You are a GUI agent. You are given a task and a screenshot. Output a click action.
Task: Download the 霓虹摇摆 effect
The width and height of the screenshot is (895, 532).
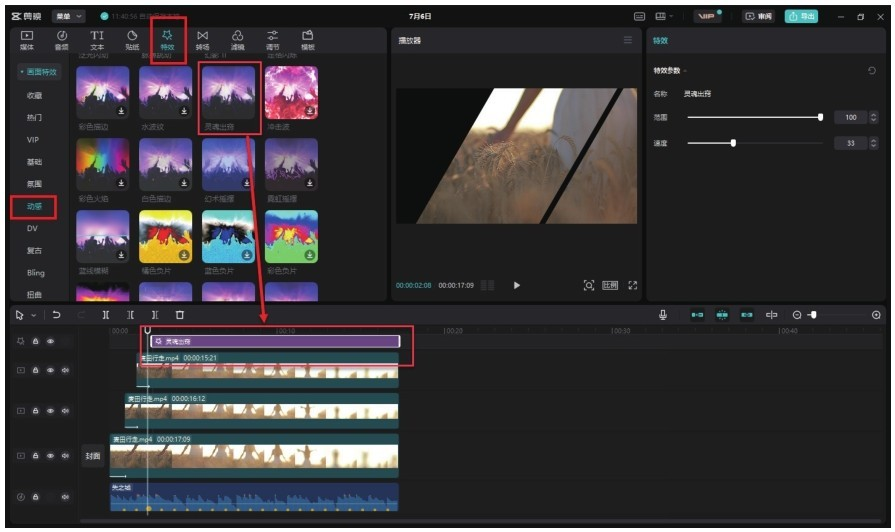tap(309, 183)
